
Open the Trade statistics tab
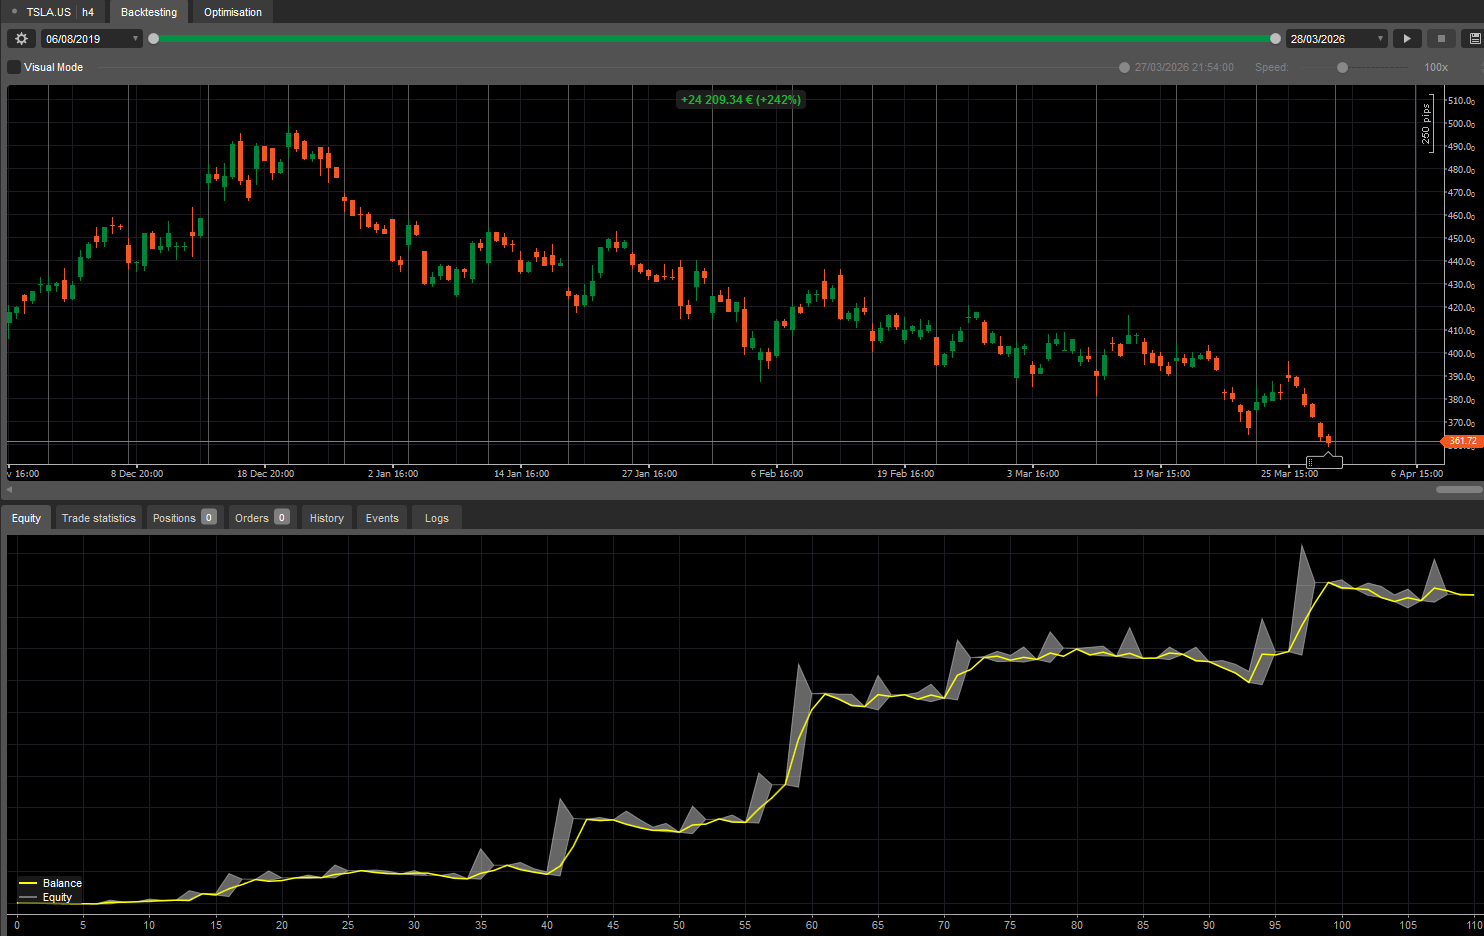[x=98, y=517]
